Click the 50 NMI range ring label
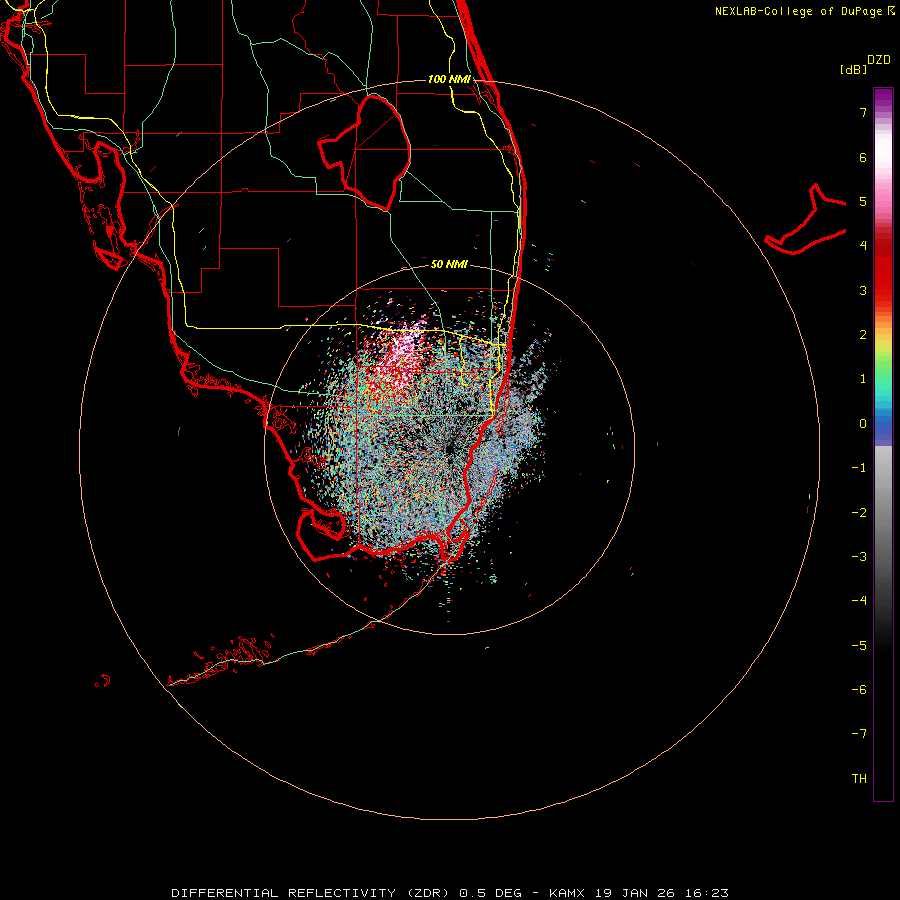Image resolution: width=900 pixels, height=900 pixels. [449, 264]
